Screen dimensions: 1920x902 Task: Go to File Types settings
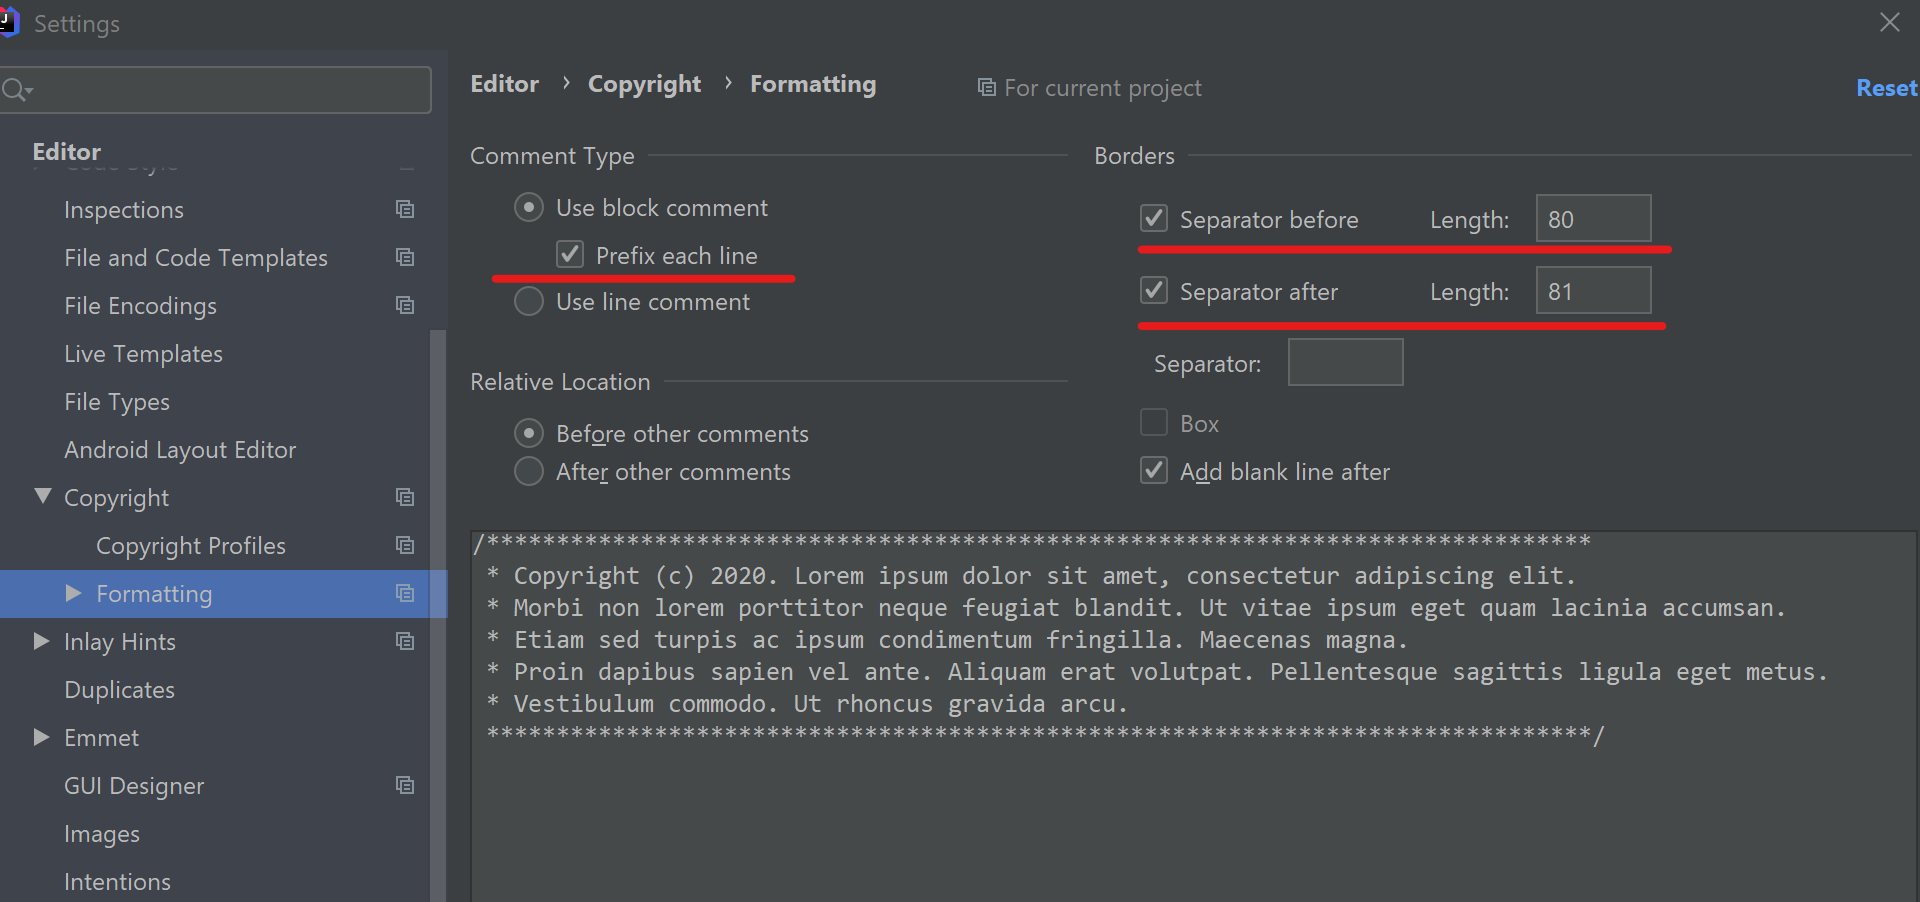coord(117,402)
